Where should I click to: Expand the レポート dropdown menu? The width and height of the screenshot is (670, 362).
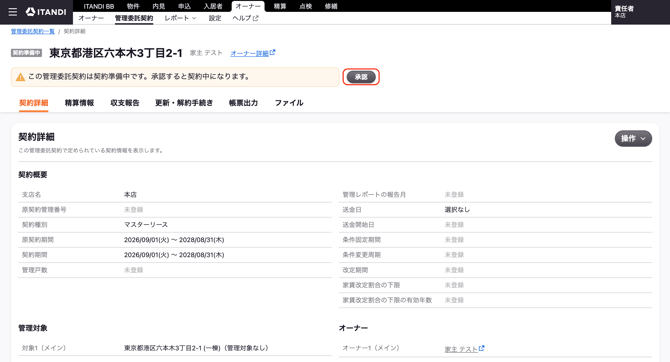tap(180, 18)
